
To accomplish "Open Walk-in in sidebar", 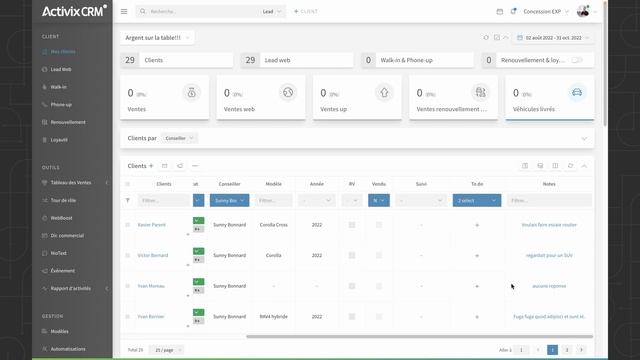I will [58, 87].
